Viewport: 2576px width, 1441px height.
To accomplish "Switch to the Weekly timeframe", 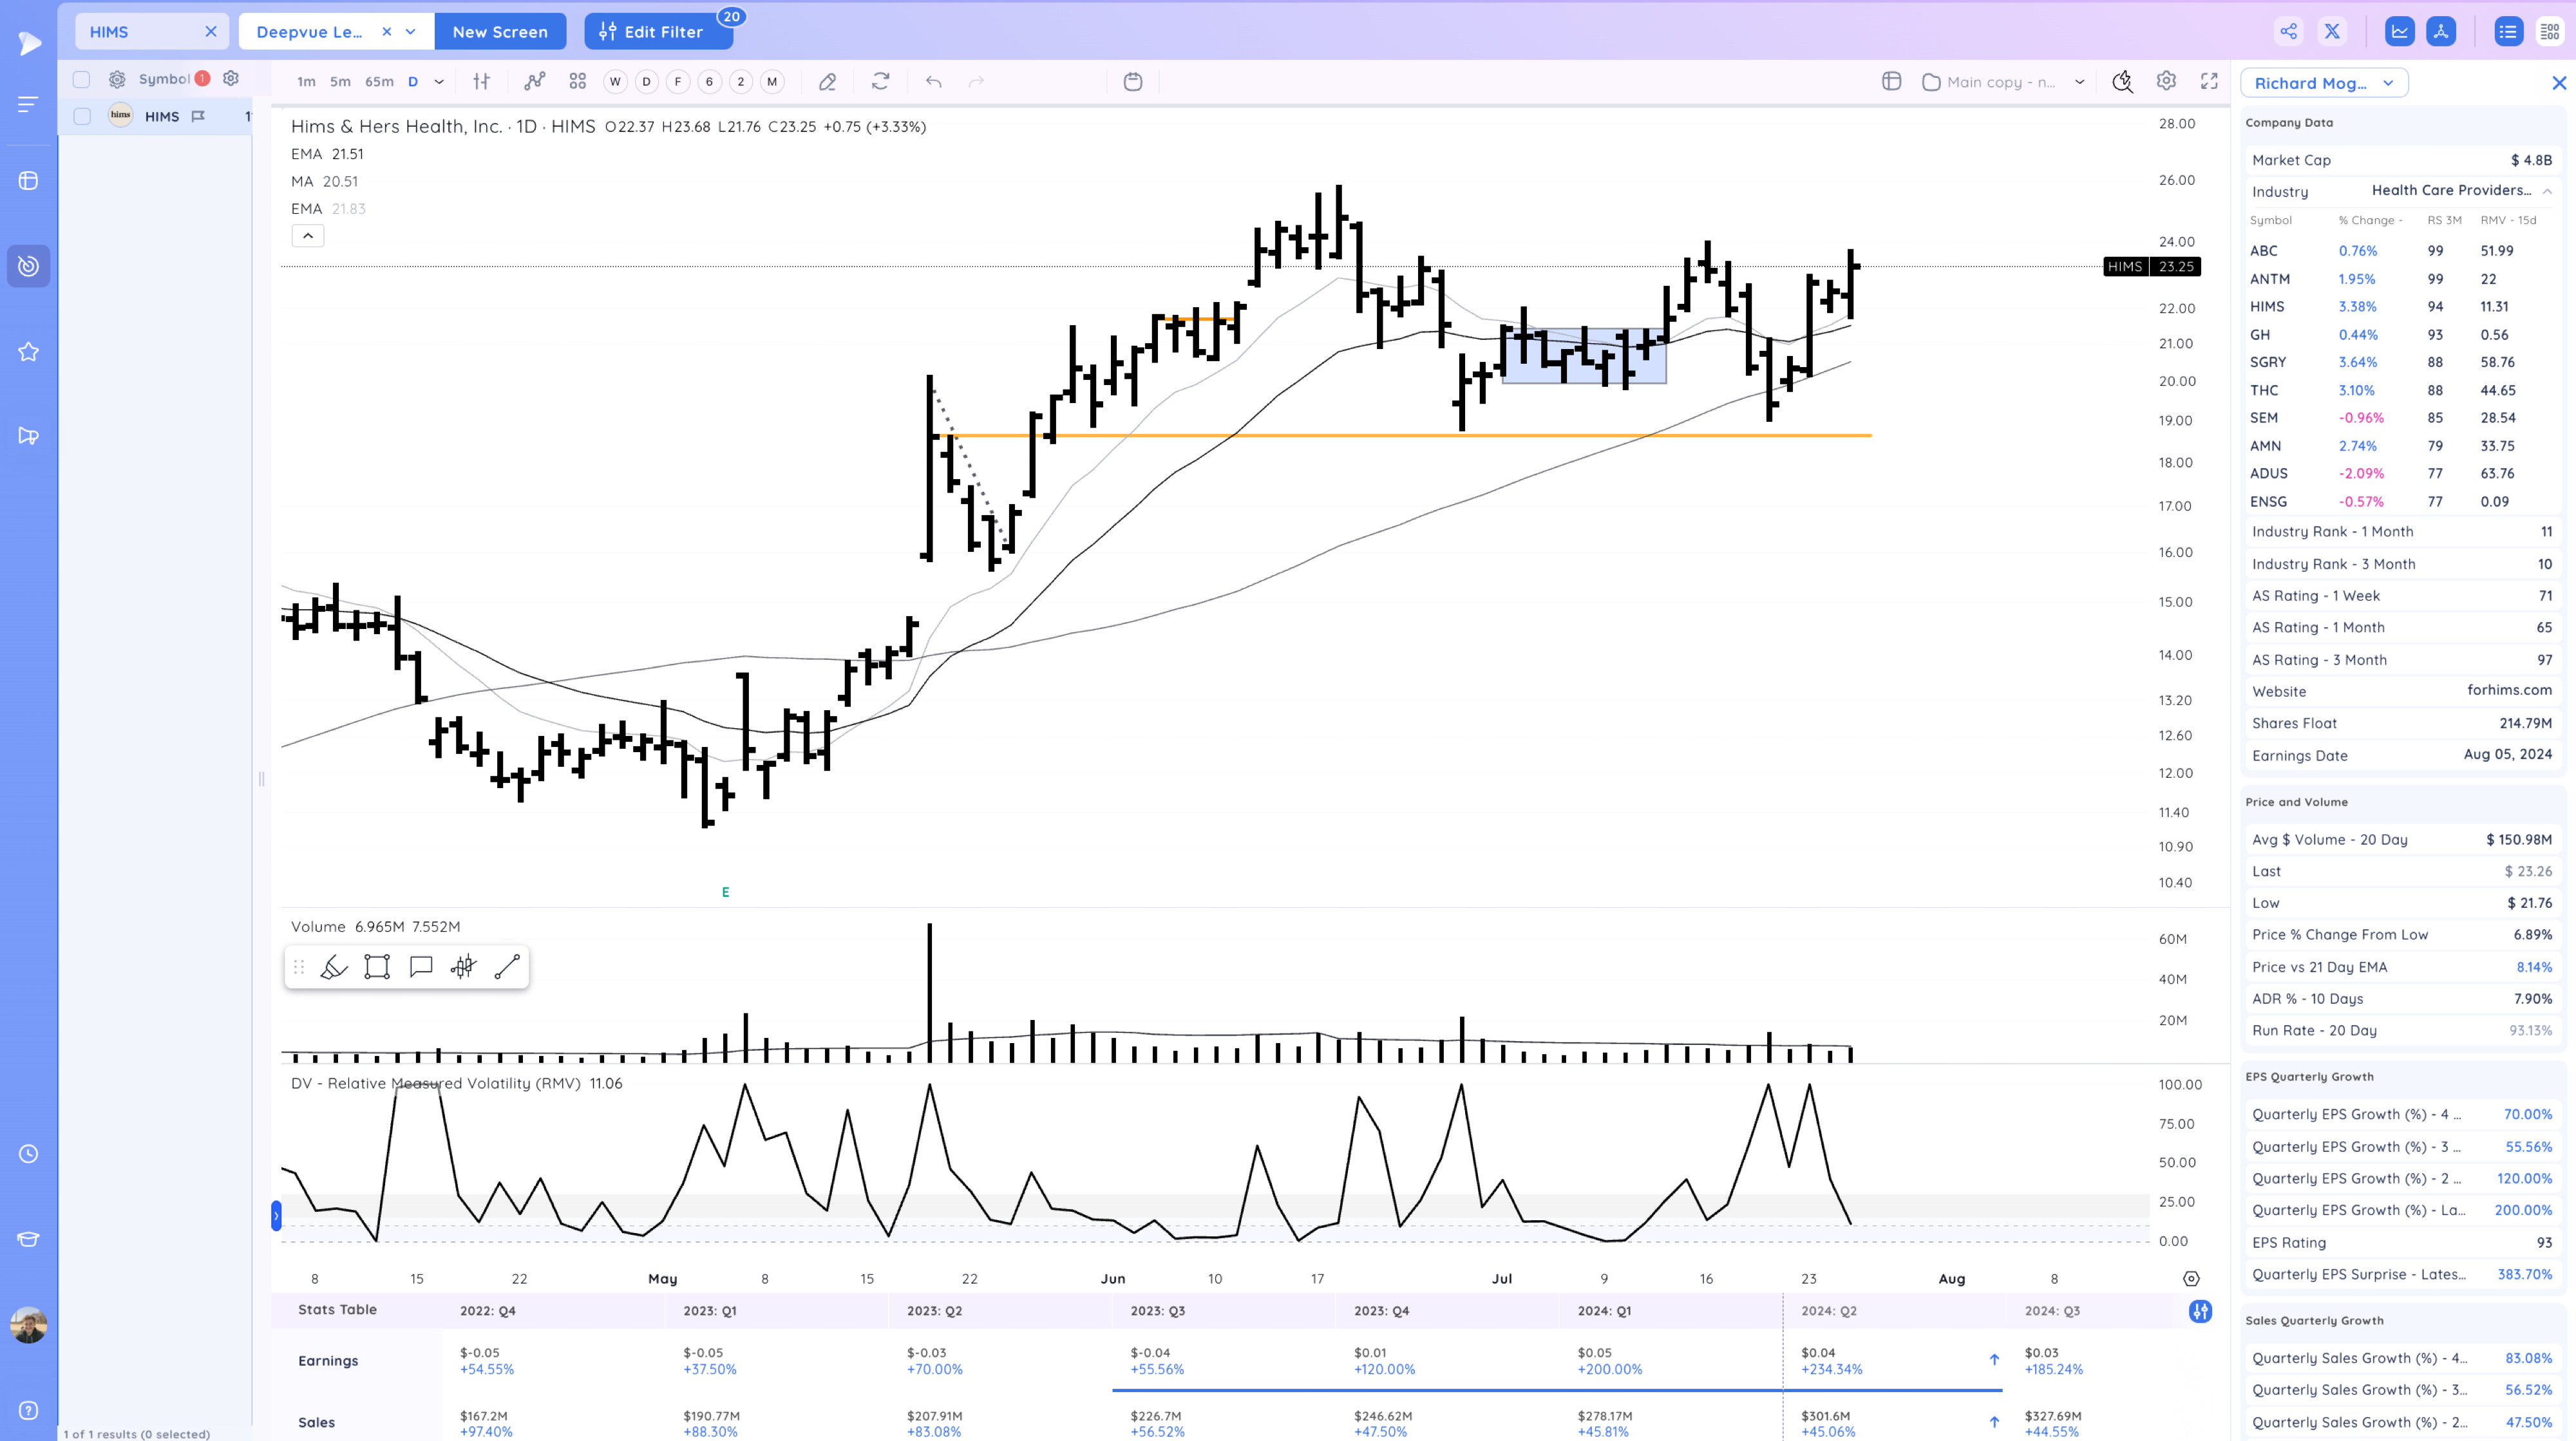I will click(x=615, y=82).
